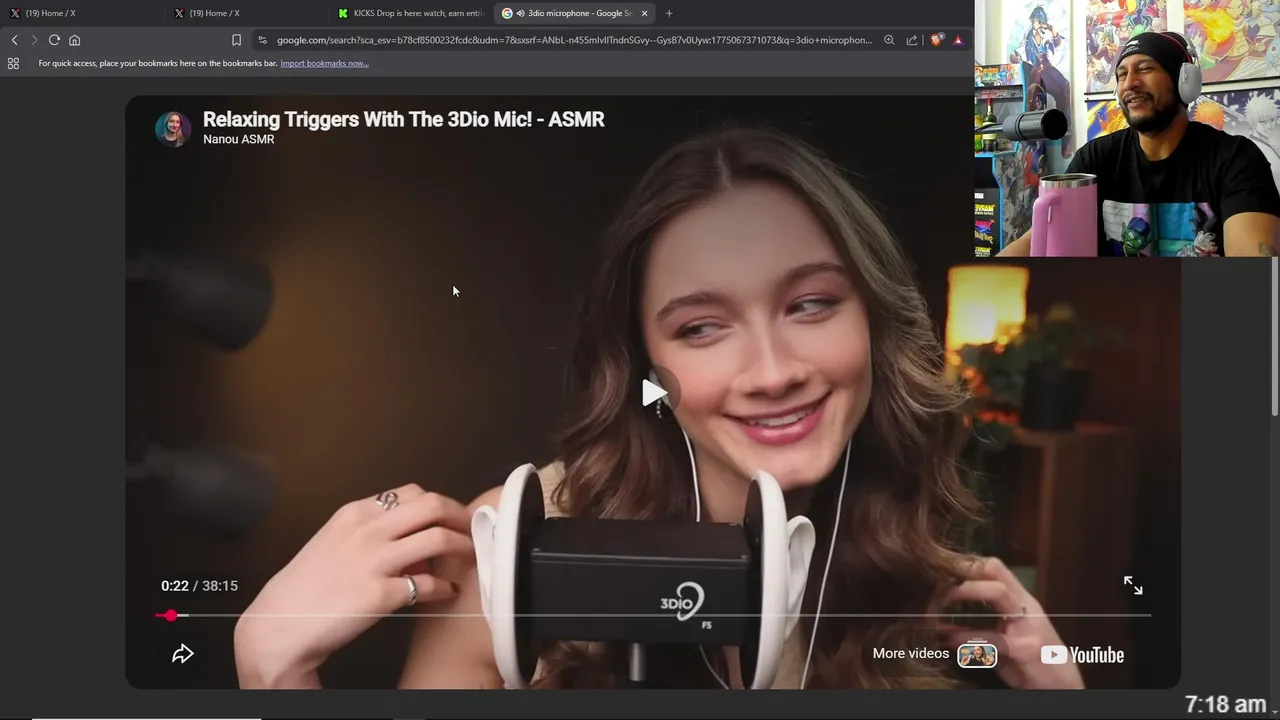The width and height of the screenshot is (1280, 720).
Task: Click the URL address field
Action: 574,40
